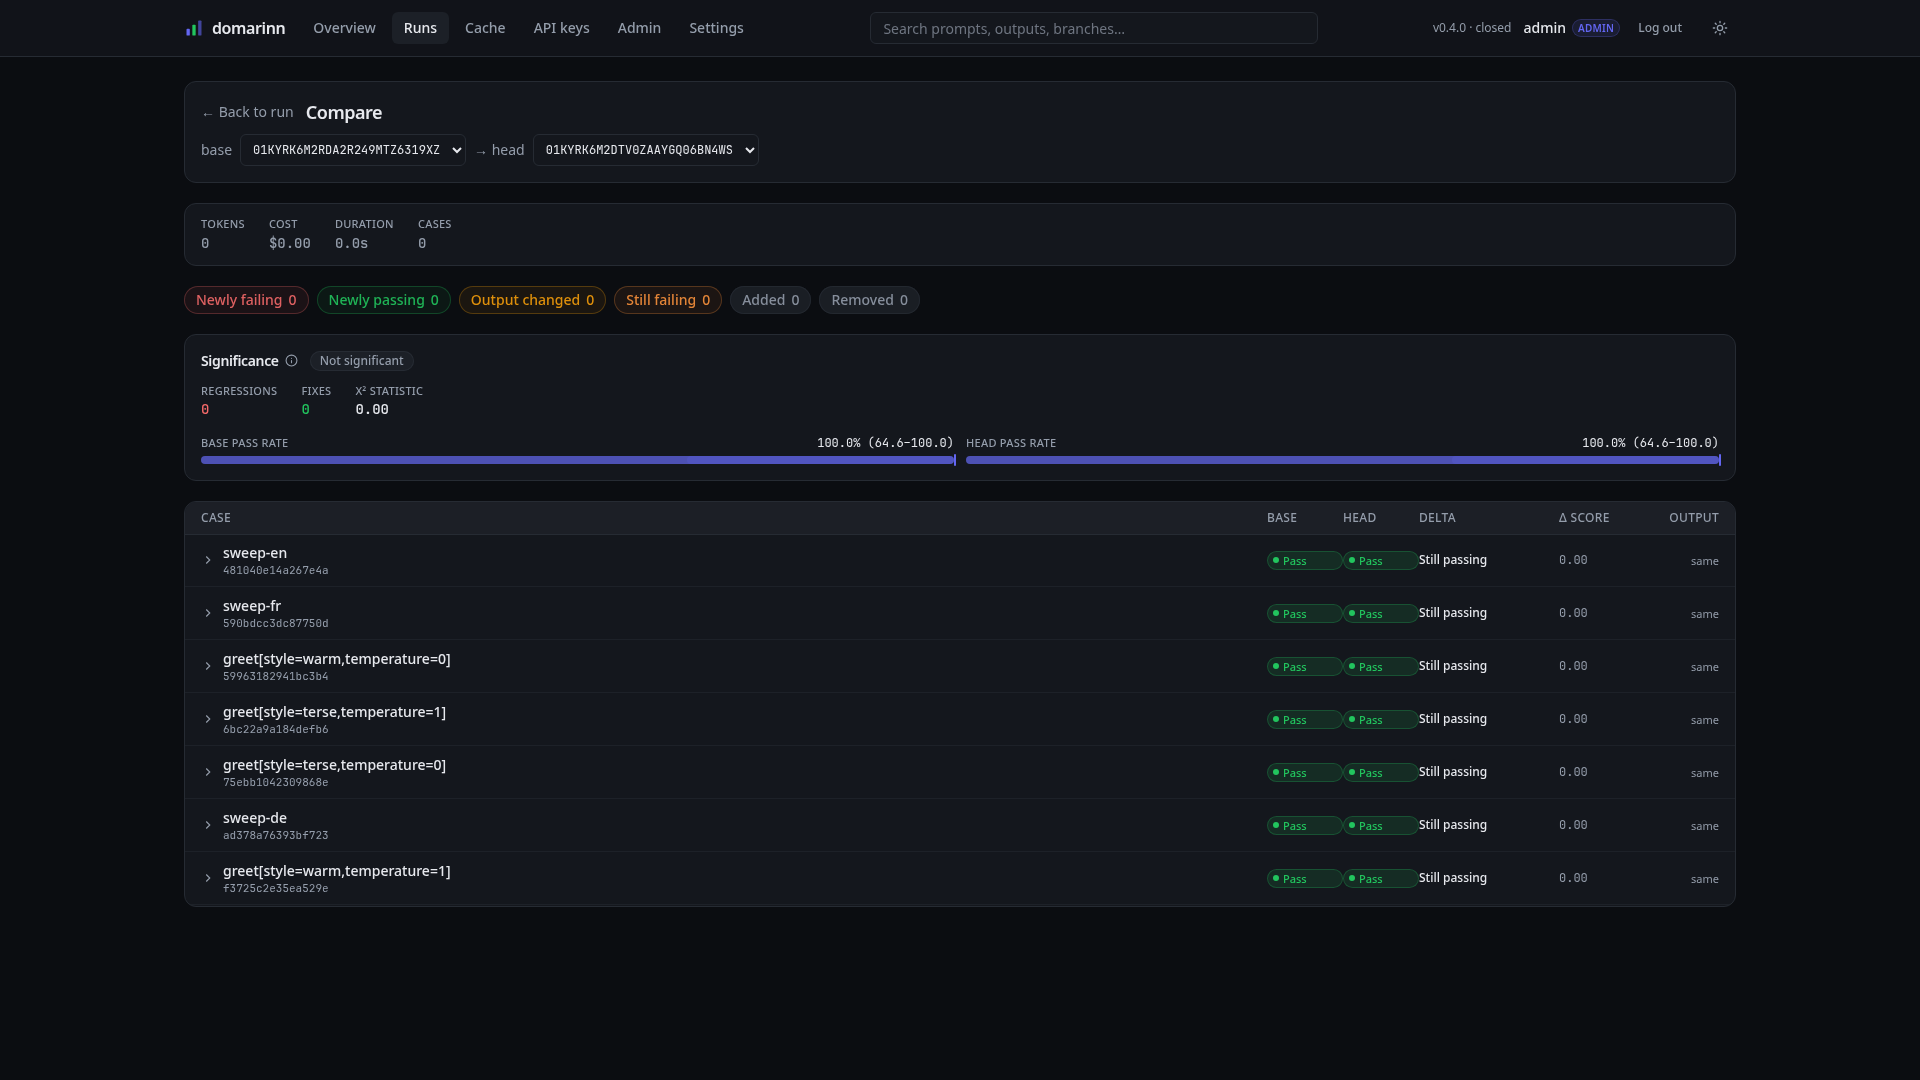Open the base run dropdown
1920x1080 pixels.
click(353, 150)
